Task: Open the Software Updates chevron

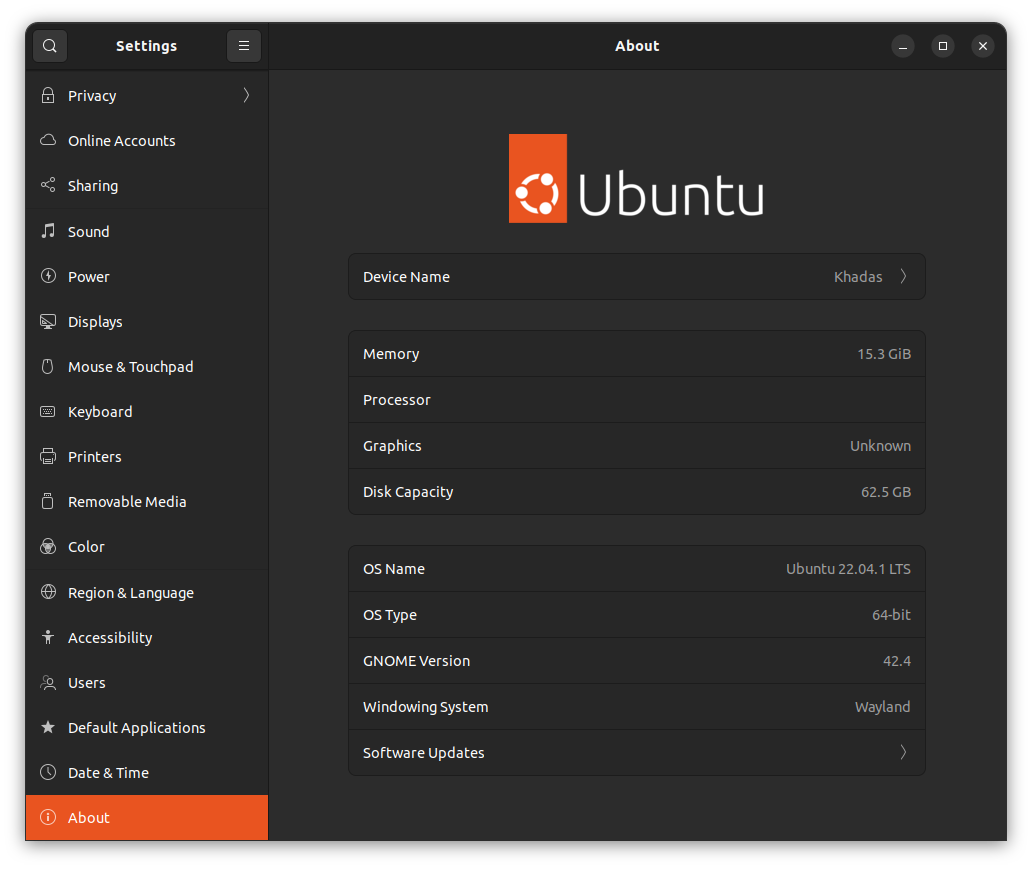Action: [904, 752]
